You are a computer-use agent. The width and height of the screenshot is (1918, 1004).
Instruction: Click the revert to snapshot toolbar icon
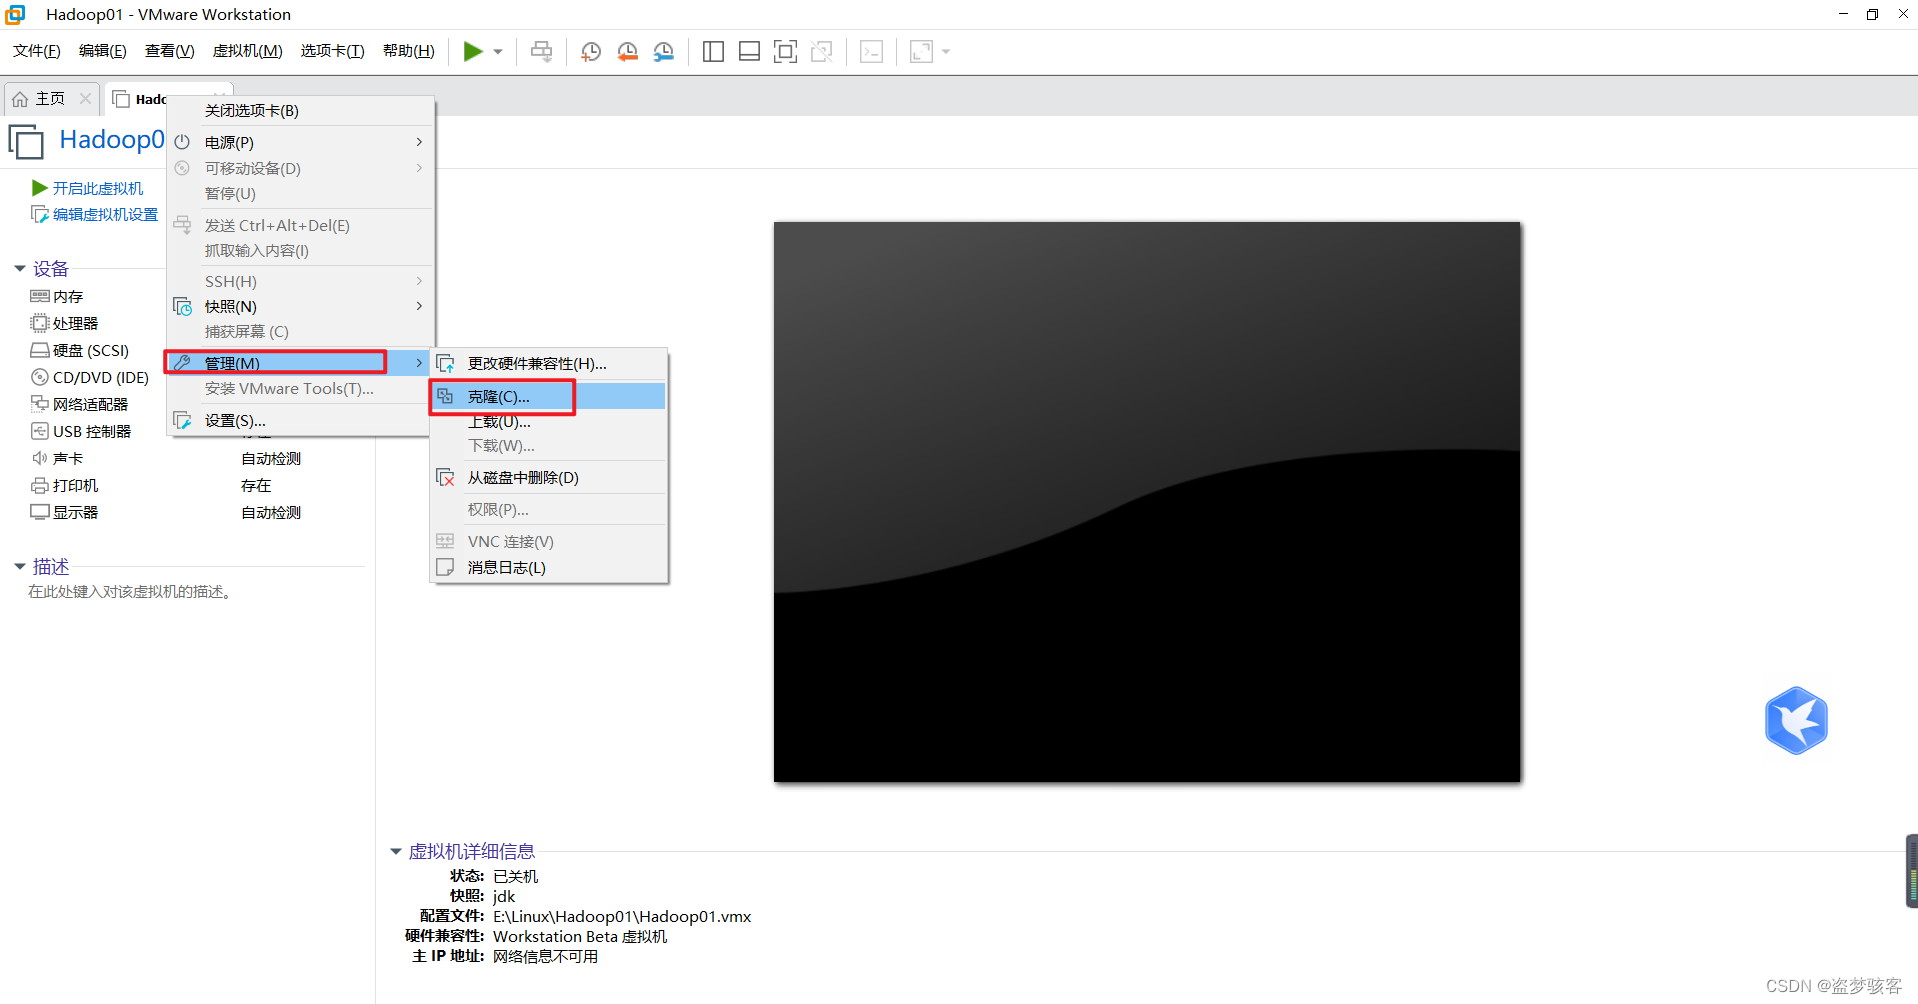click(628, 51)
